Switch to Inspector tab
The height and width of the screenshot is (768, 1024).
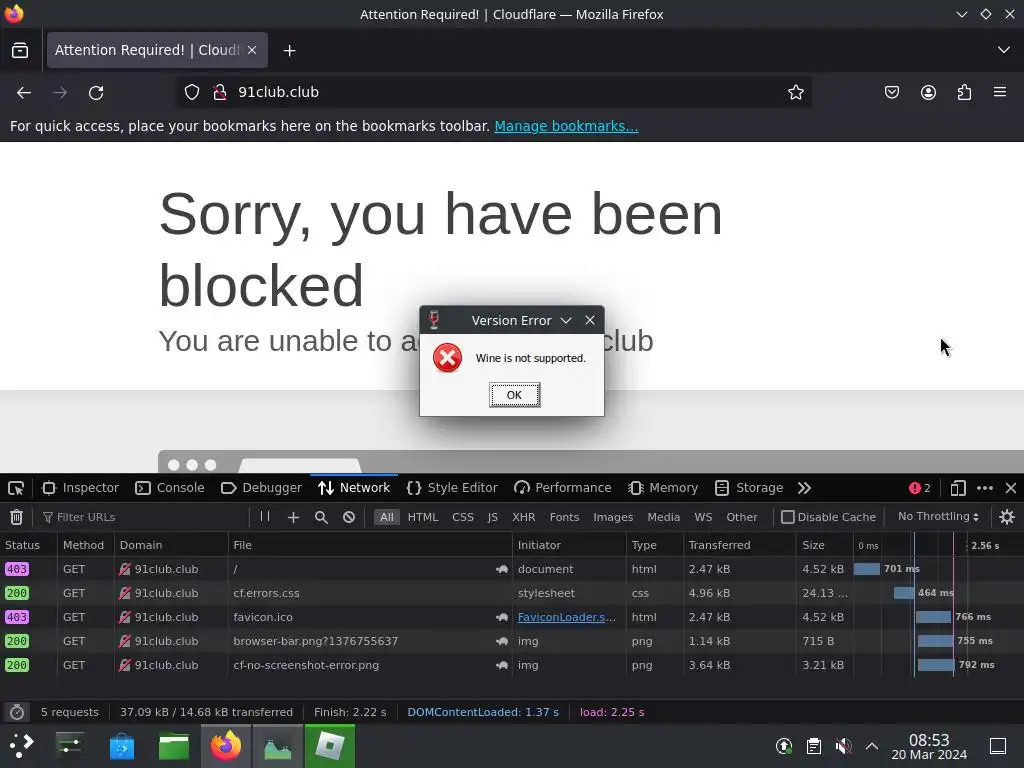pyautogui.click(x=80, y=488)
